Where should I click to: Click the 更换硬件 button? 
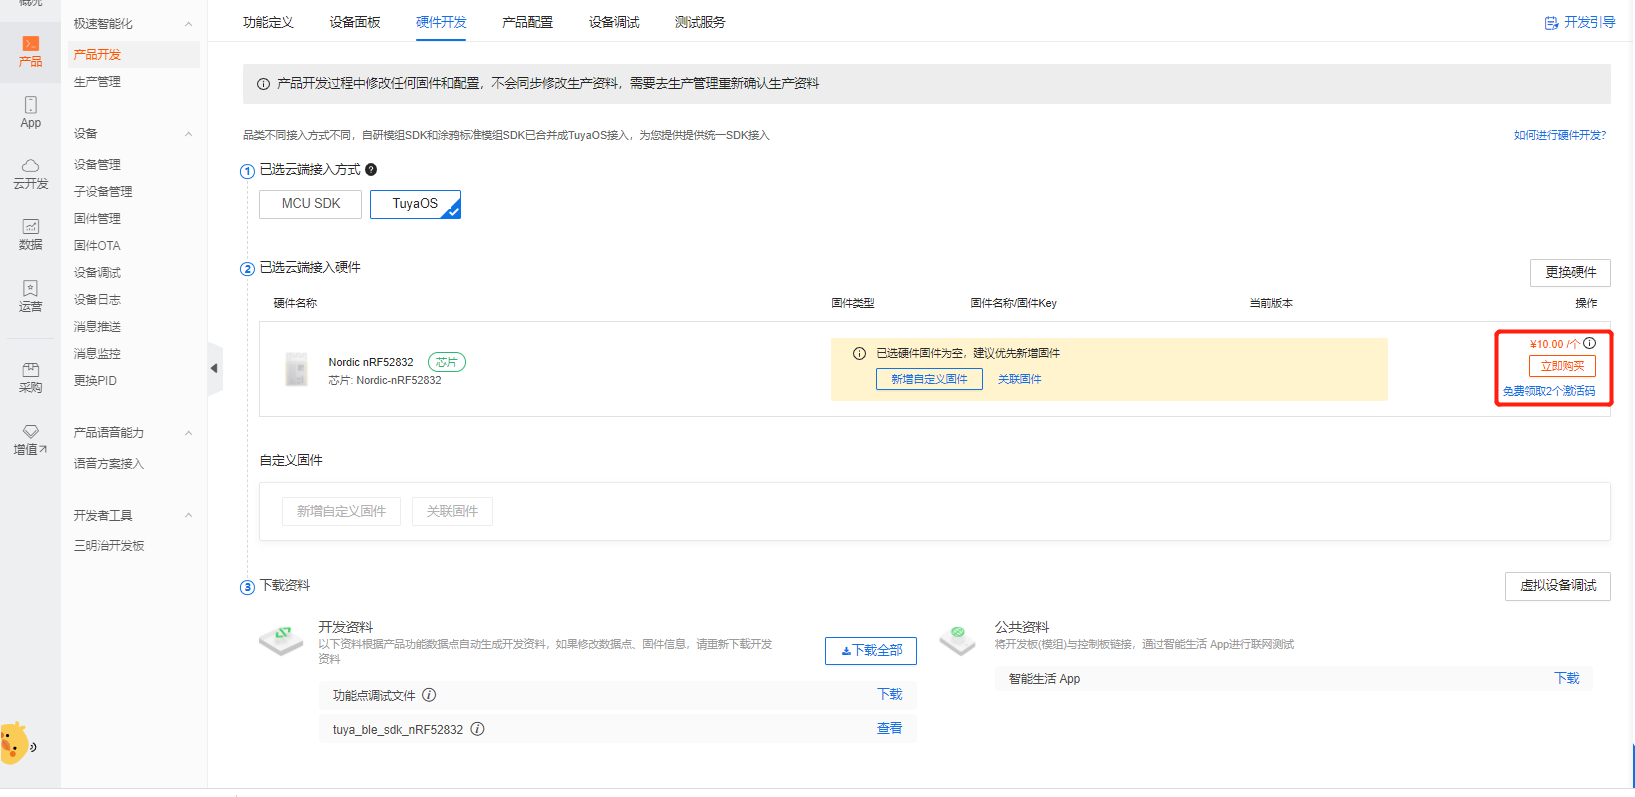click(x=1570, y=272)
